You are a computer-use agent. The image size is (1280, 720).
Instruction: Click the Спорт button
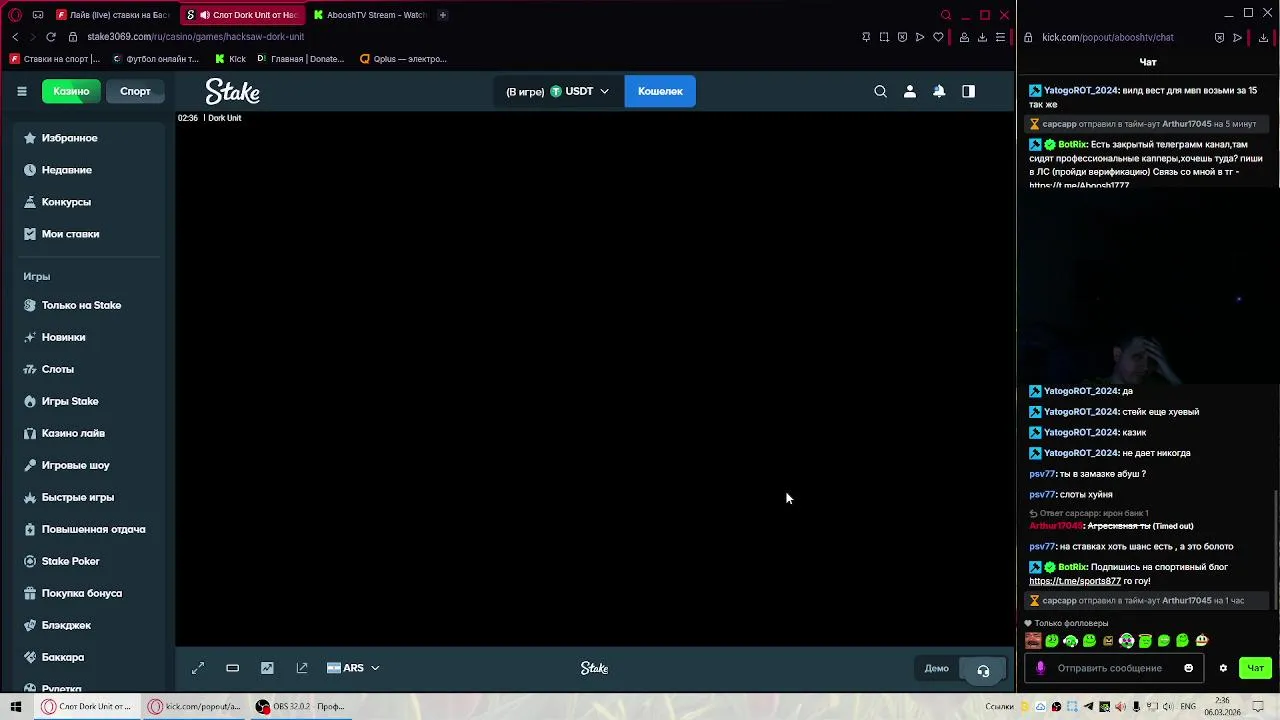[135, 91]
